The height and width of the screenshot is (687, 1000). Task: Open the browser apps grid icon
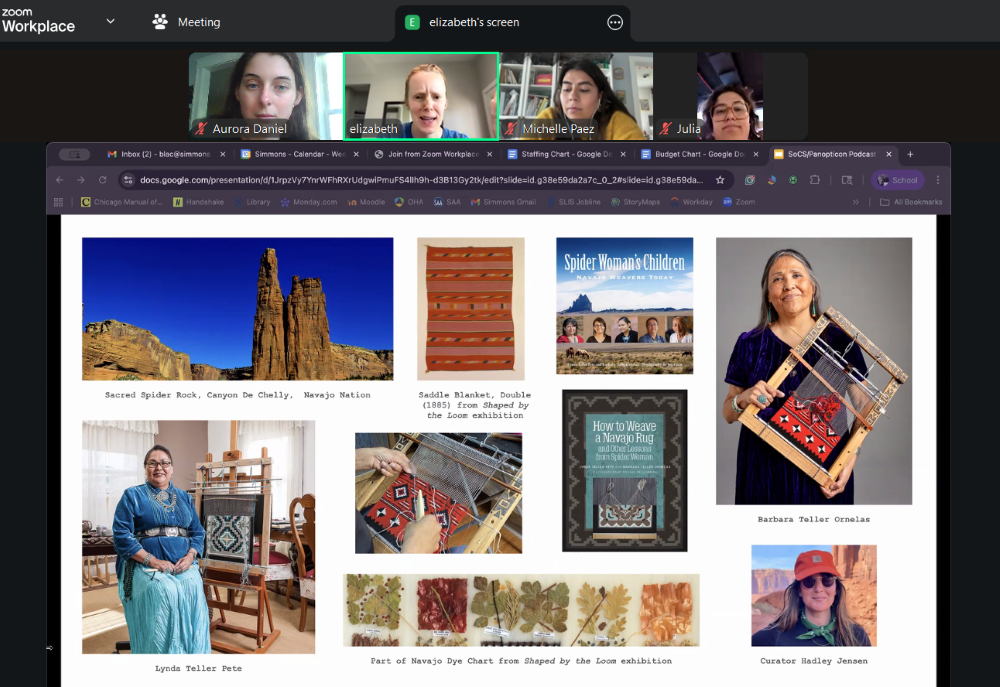58,202
